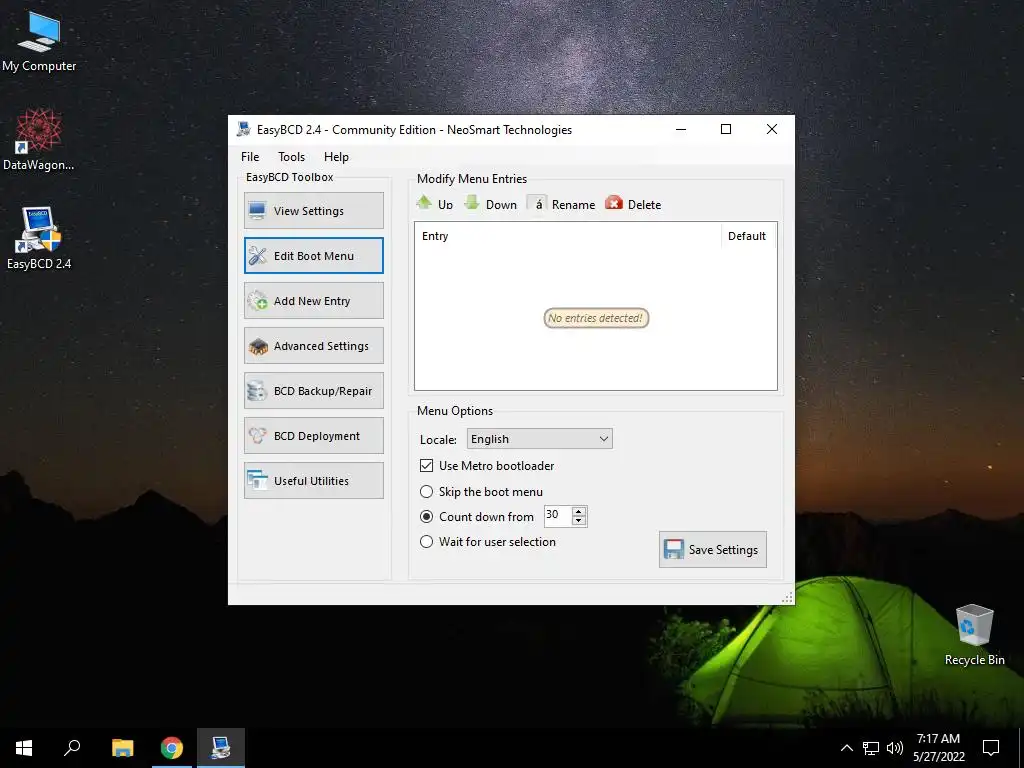Click EasyBCD title bar app icon
This screenshot has width=1024, height=768.
[244, 129]
